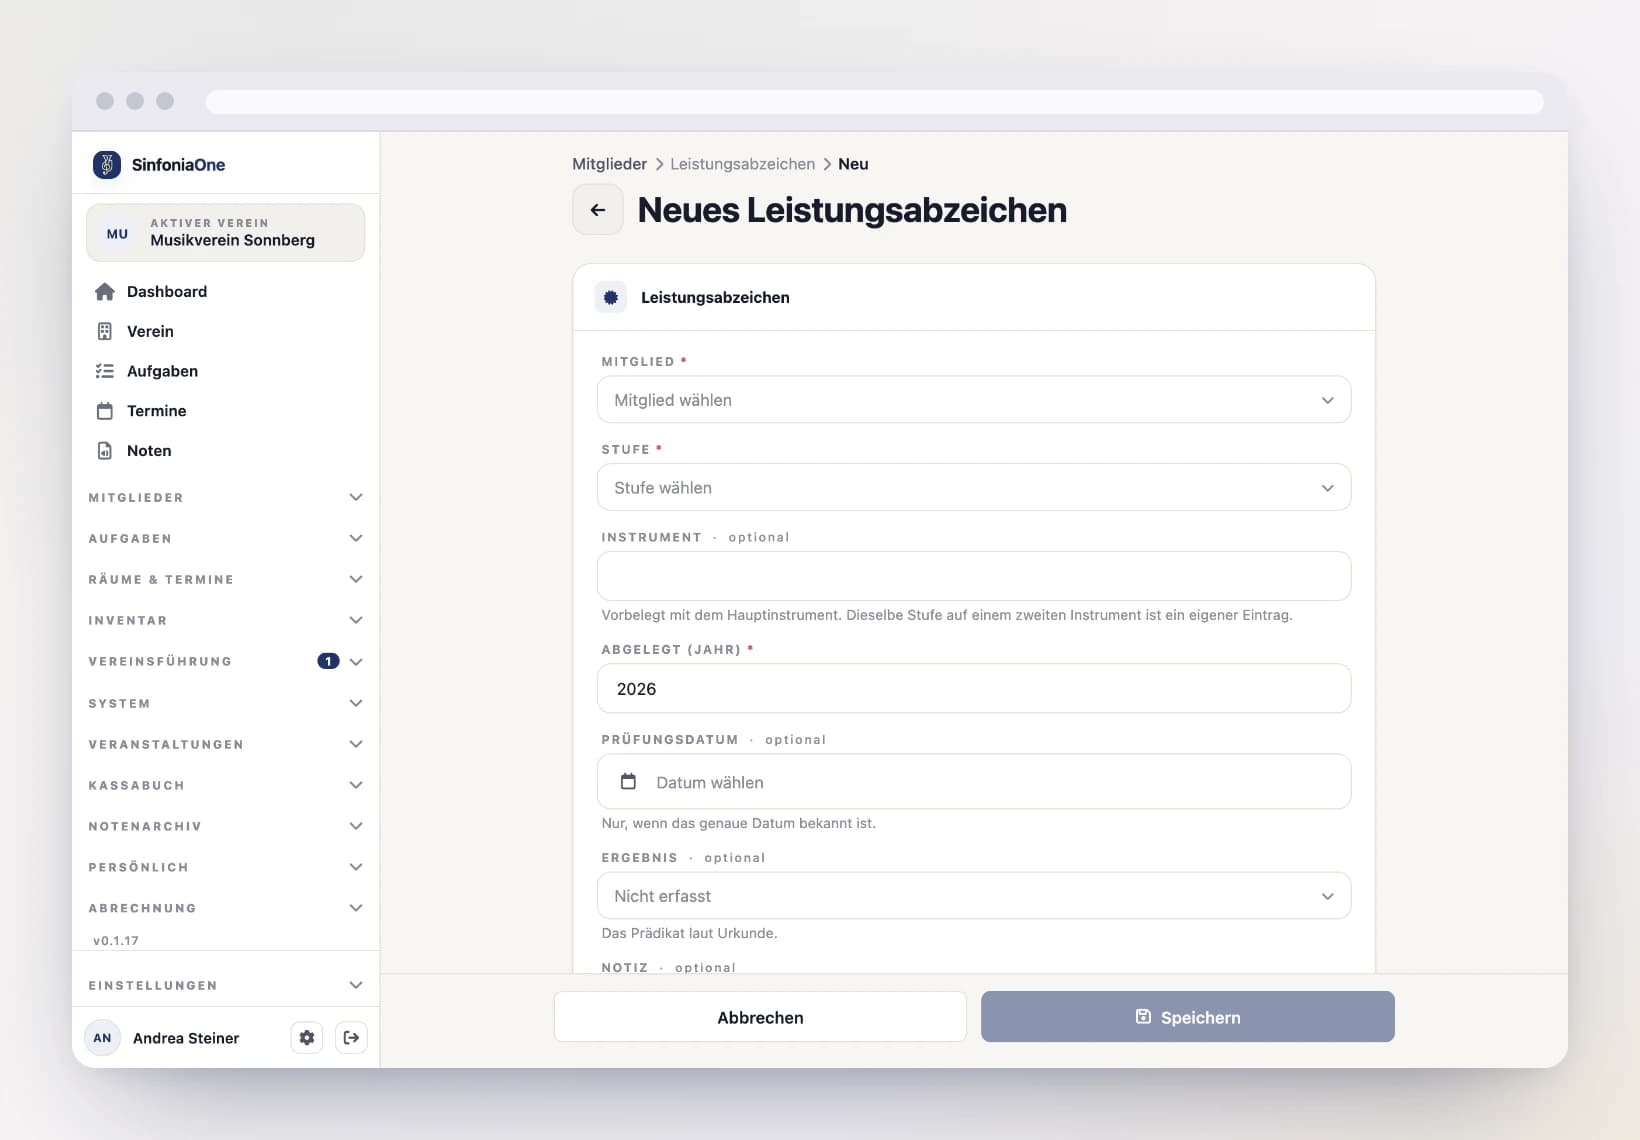Open Dashboard via the home icon
Screen dimensions: 1640x1140
point(105,291)
